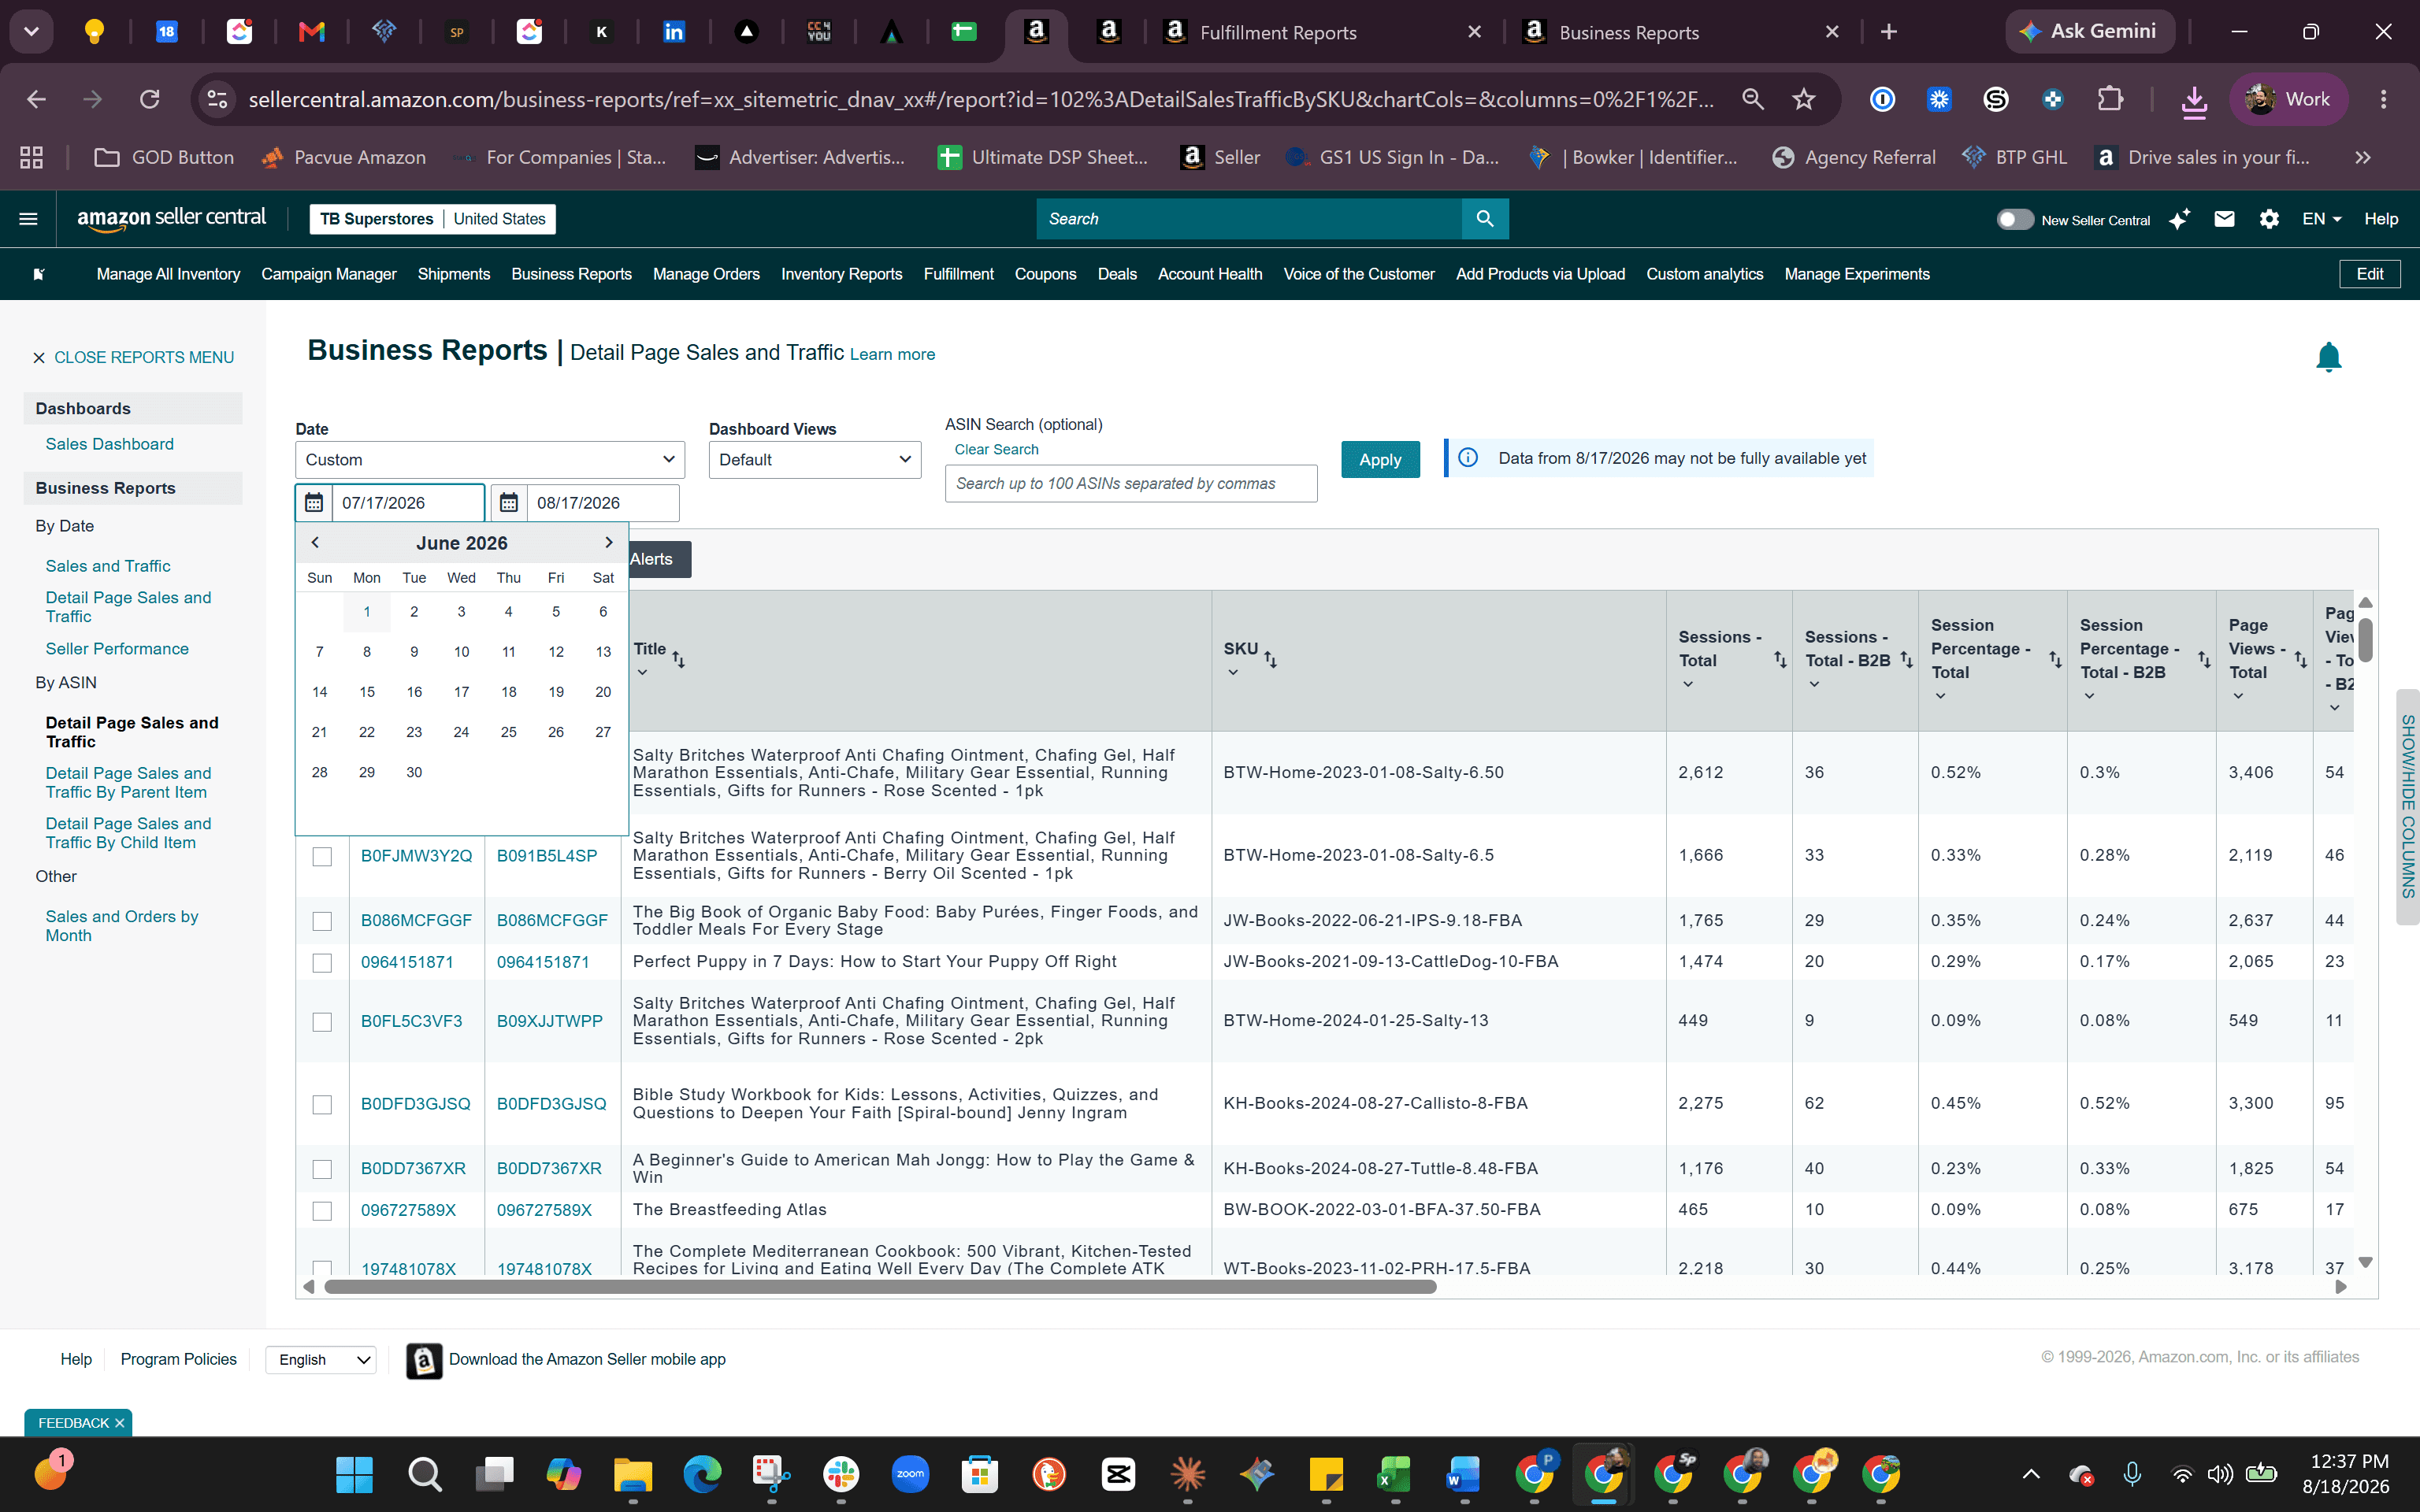
Task: Open the mail messages envelope icon
Action: (2224, 219)
